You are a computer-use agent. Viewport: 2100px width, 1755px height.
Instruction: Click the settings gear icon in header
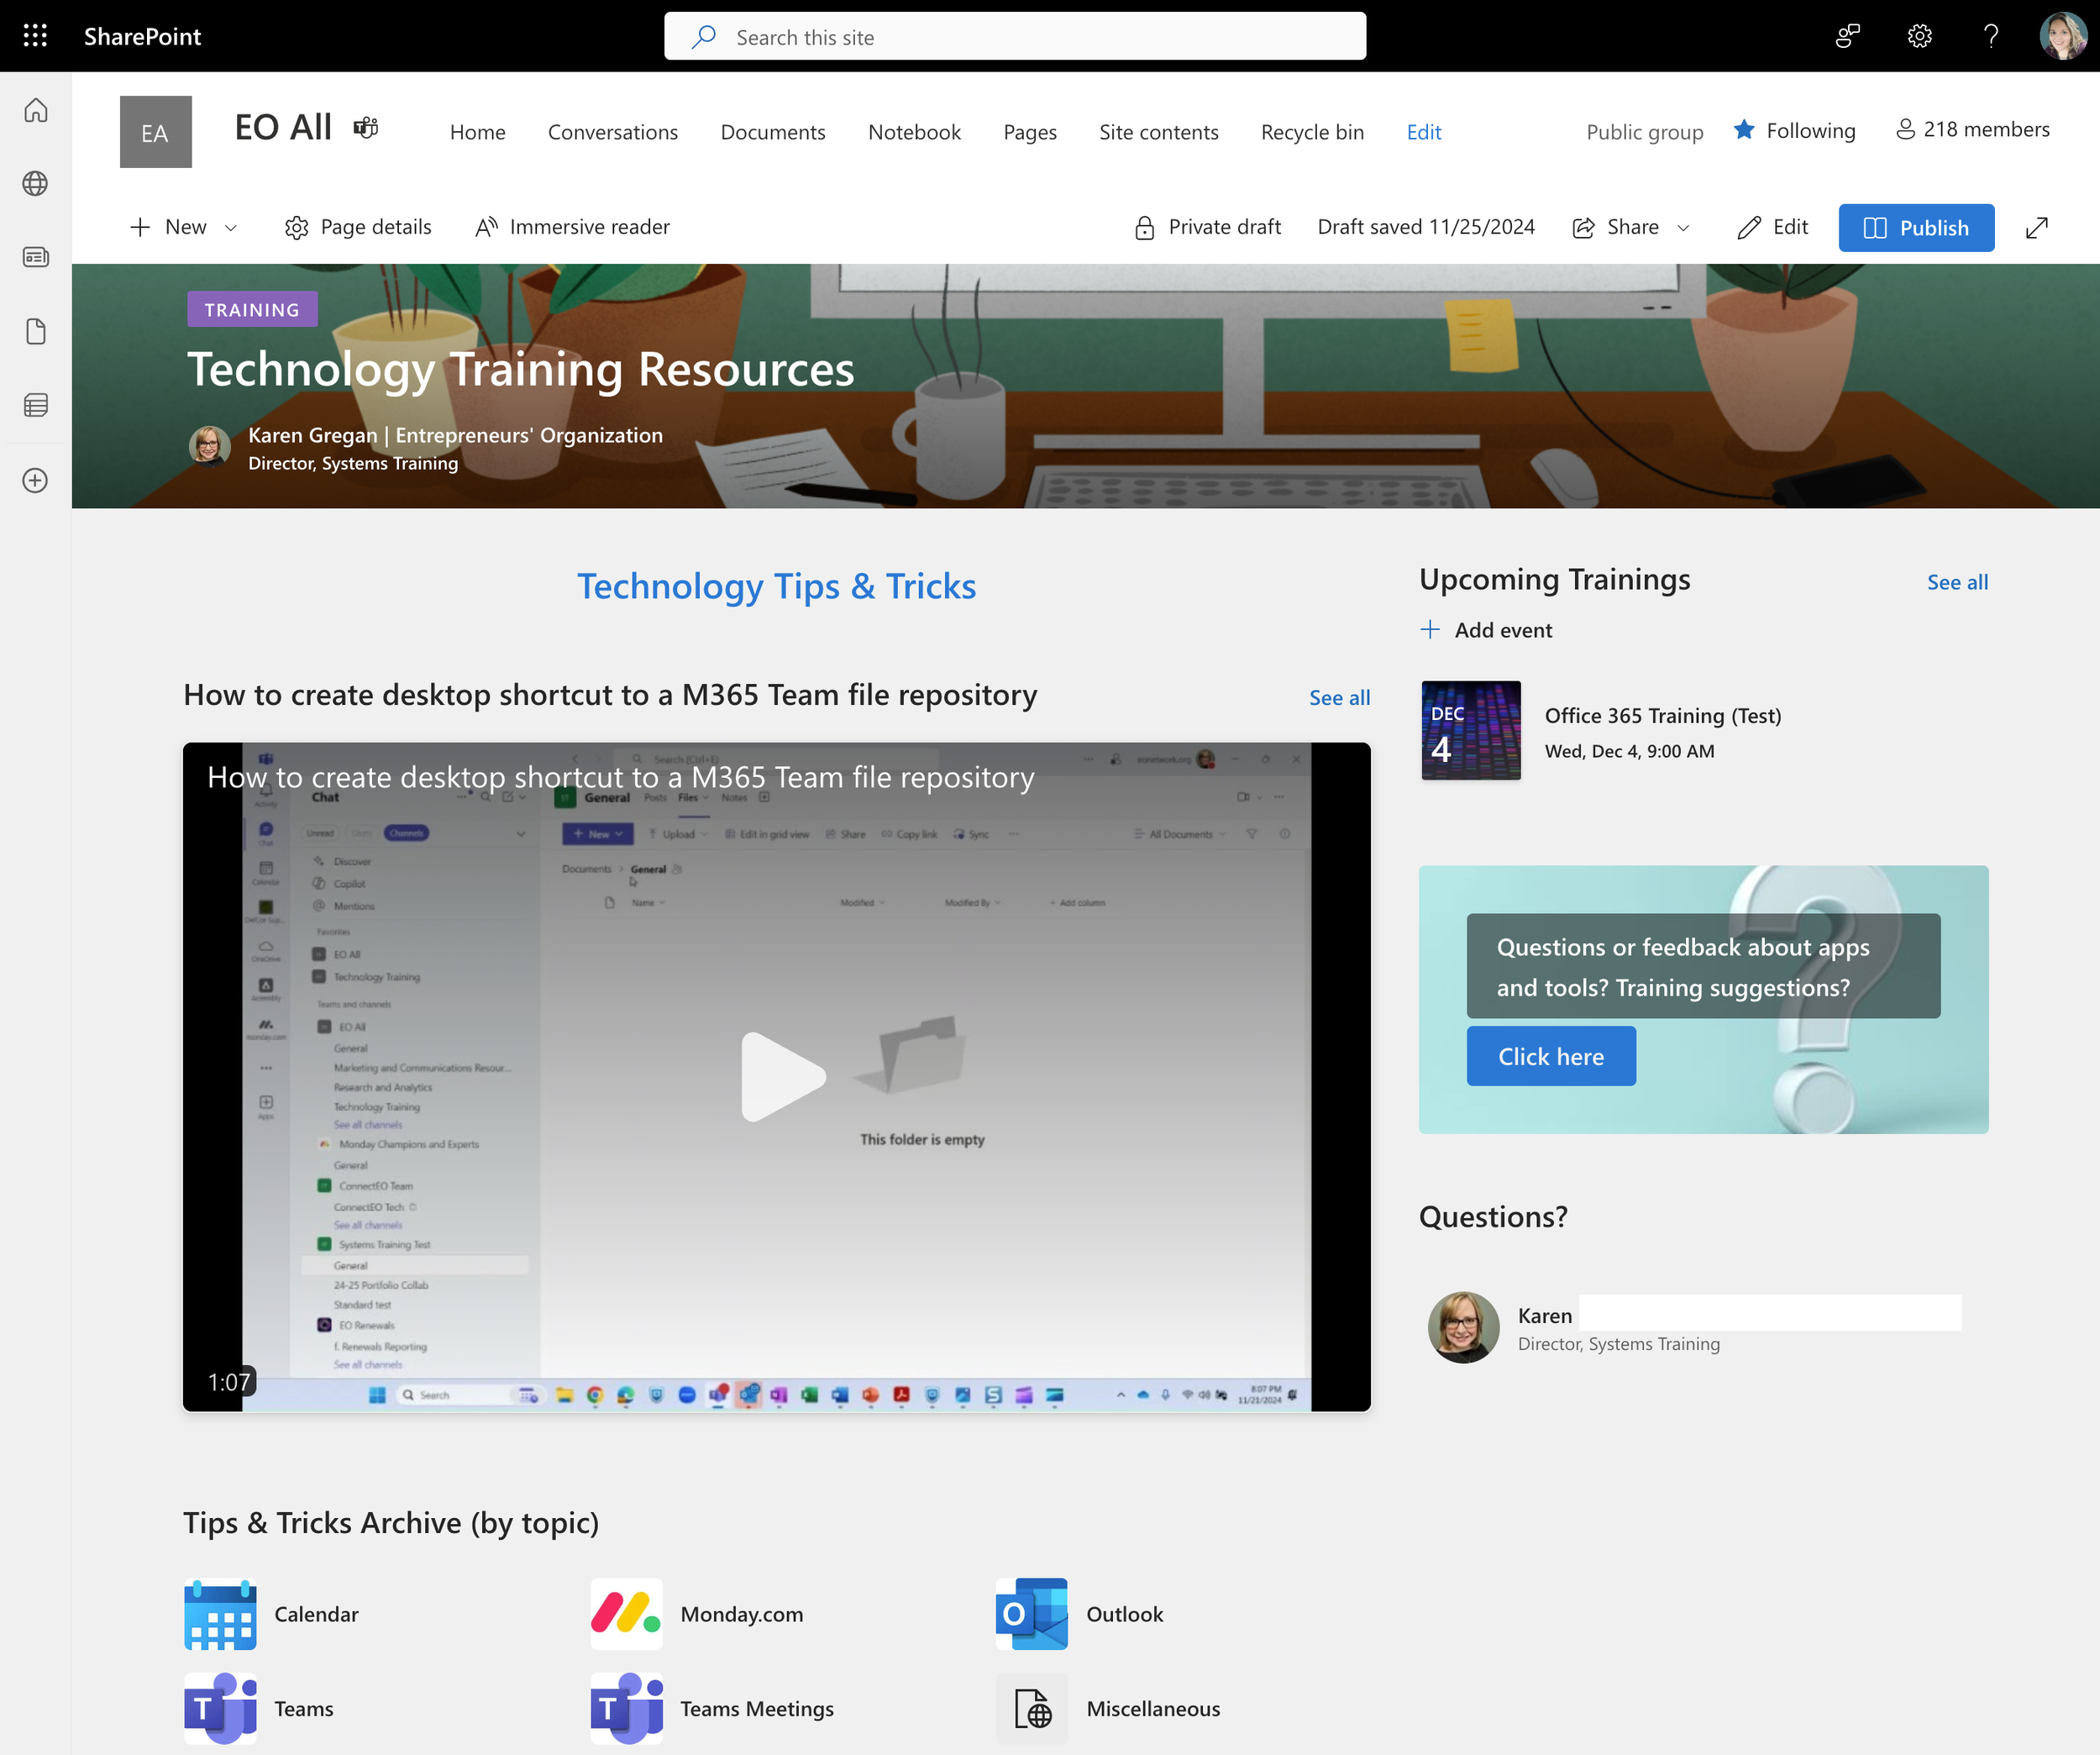click(1919, 36)
